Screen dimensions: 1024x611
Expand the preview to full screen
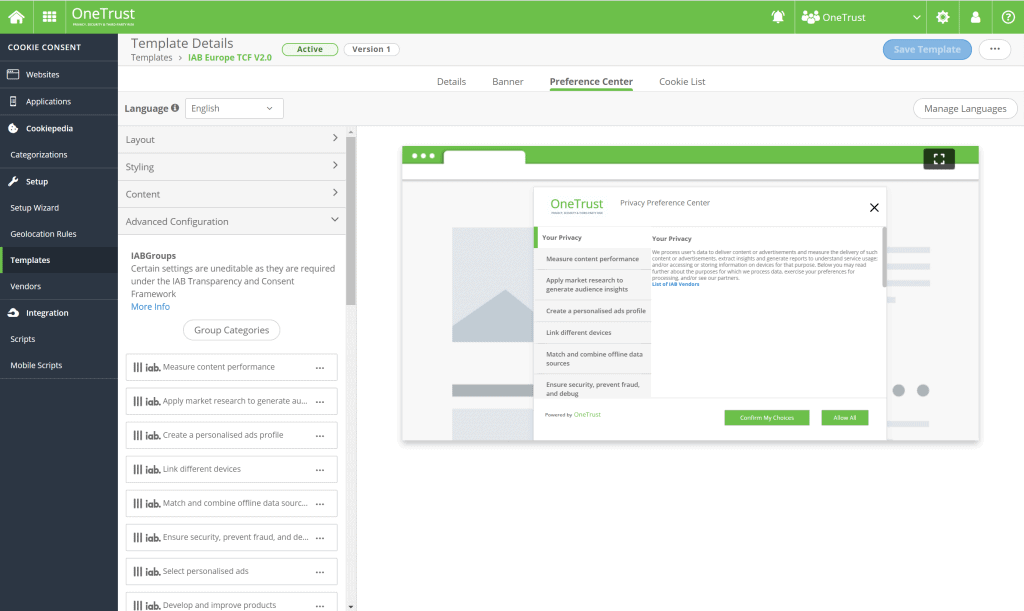pyautogui.click(x=939, y=159)
